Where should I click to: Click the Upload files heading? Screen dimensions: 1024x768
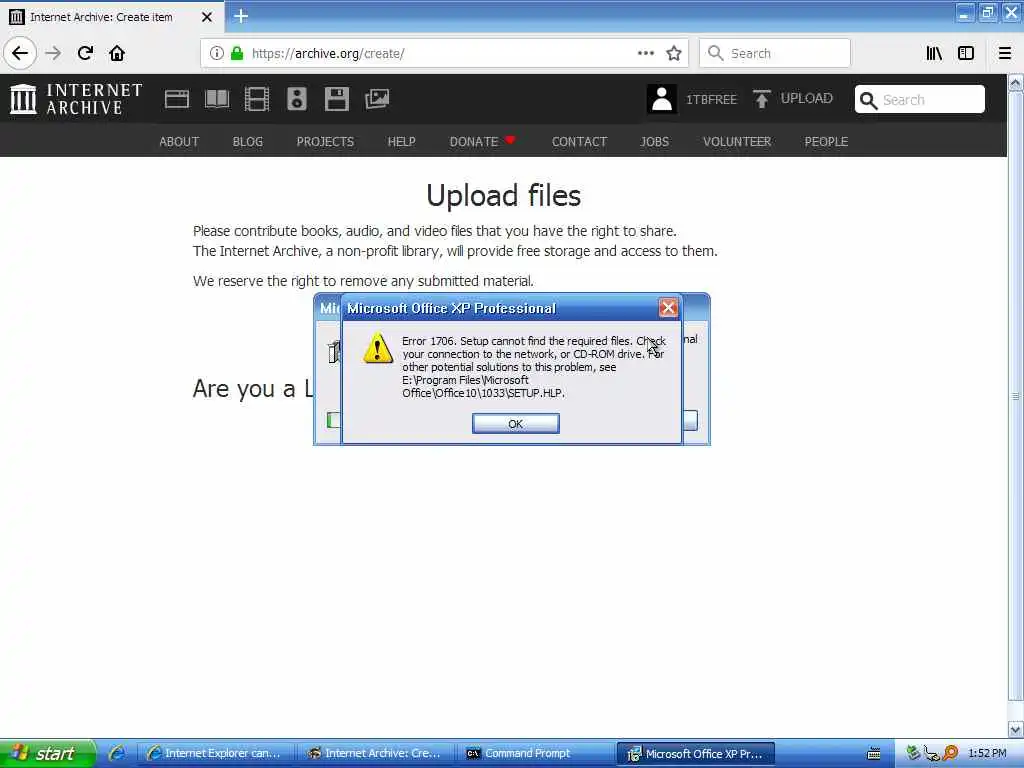click(504, 195)
